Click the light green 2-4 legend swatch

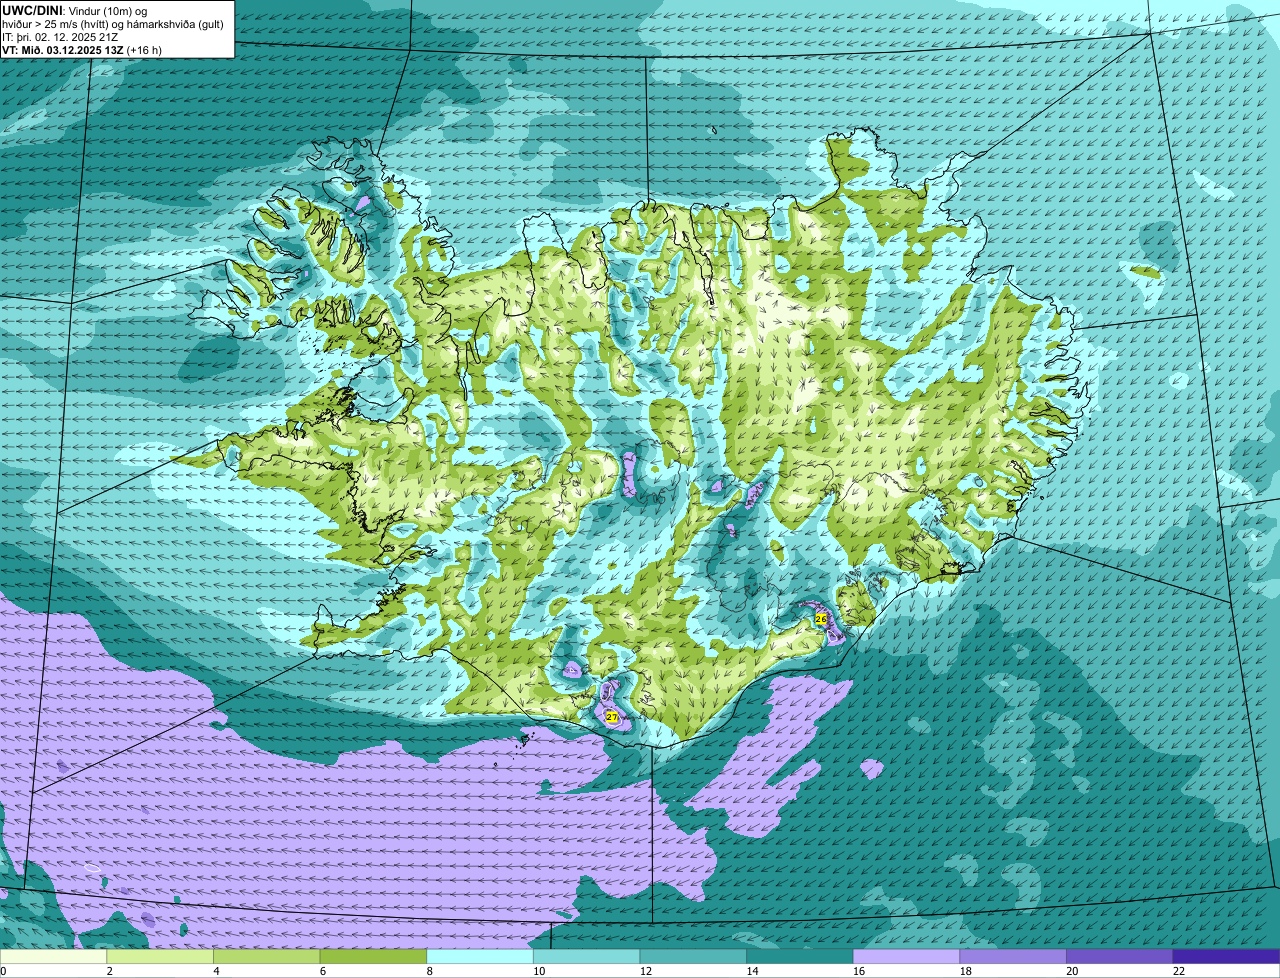[160, 956]
